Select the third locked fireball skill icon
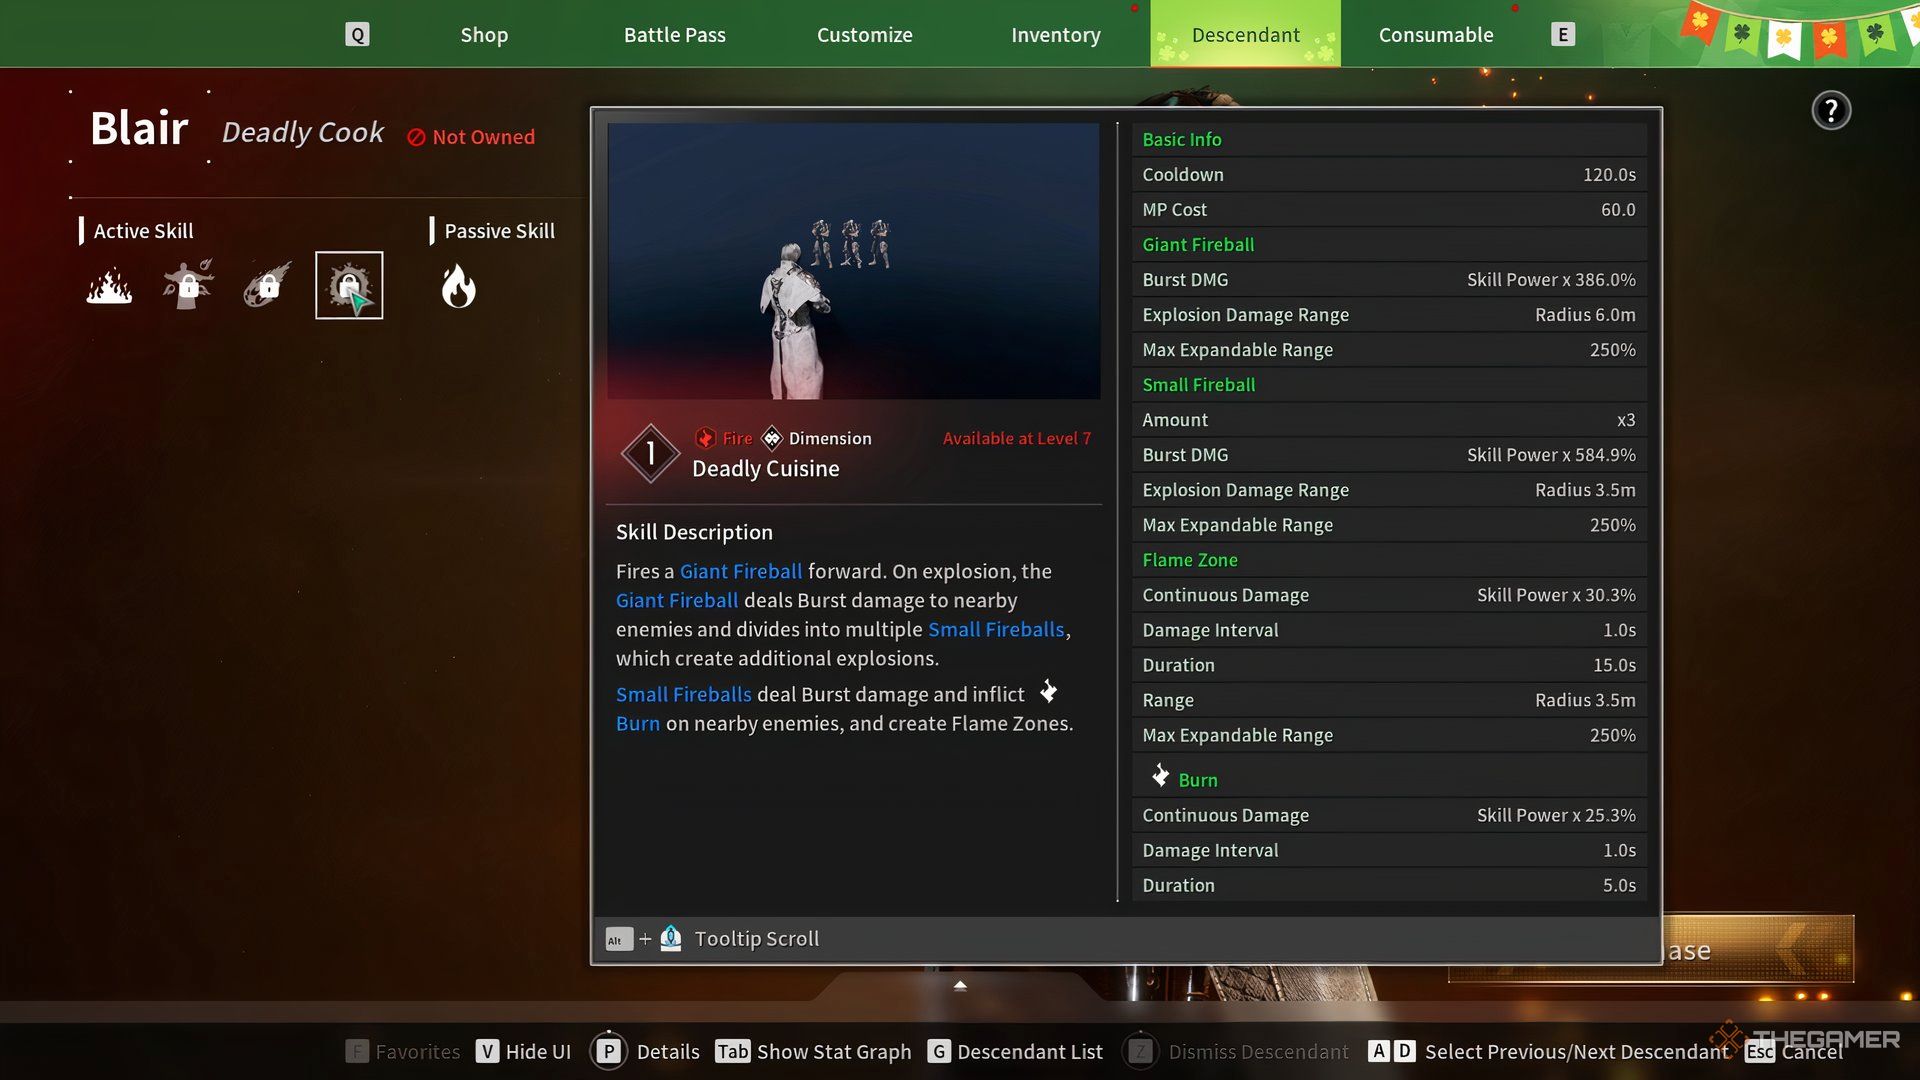The height and width of the screenshot is (1080, 1920). pos(268,286)
